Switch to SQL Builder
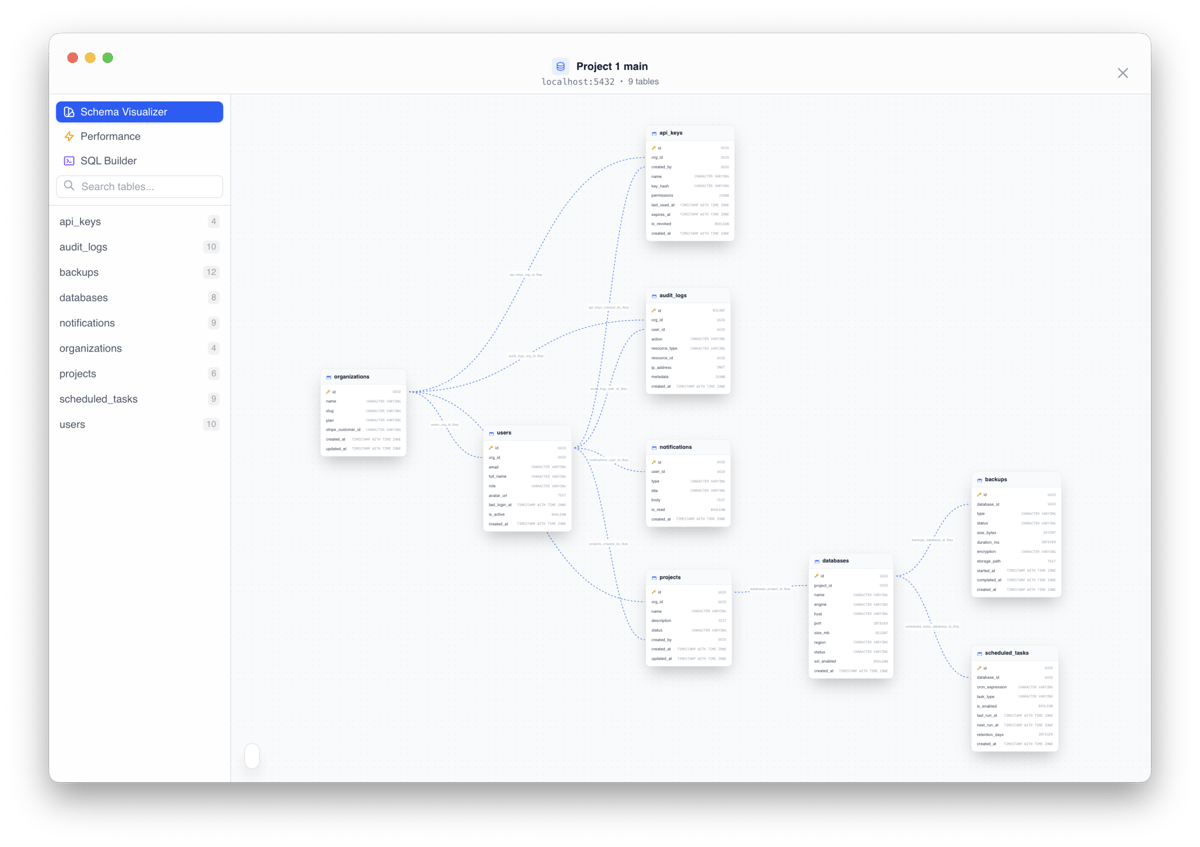 pos(108,161)
